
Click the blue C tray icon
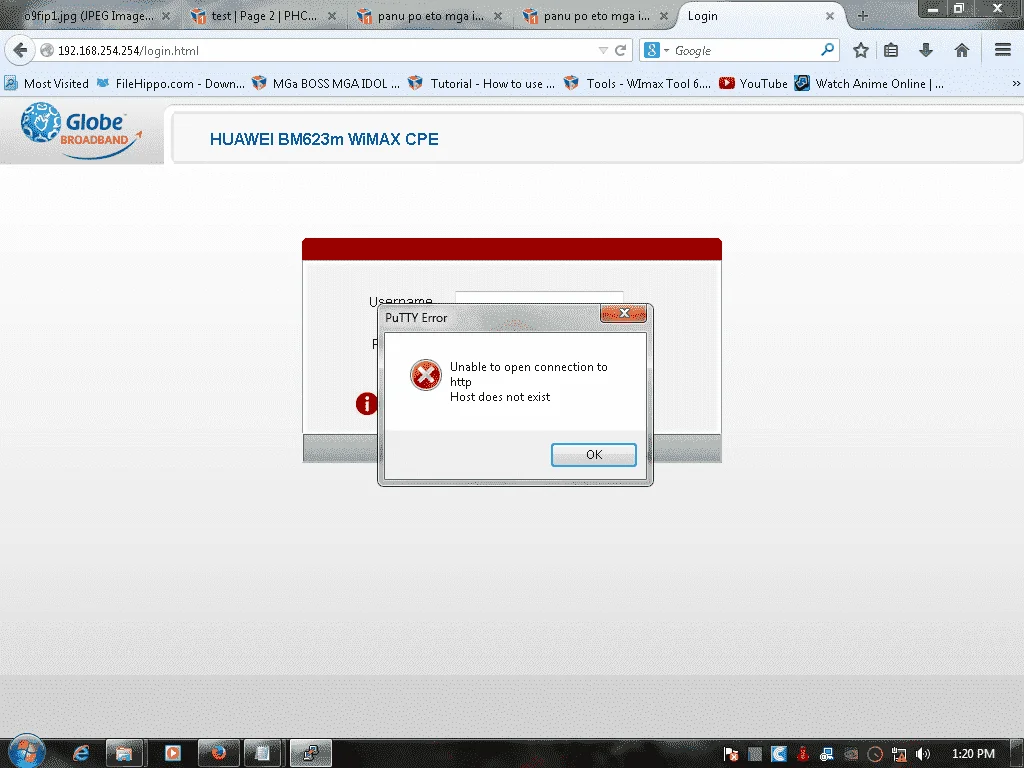(778, 754)
